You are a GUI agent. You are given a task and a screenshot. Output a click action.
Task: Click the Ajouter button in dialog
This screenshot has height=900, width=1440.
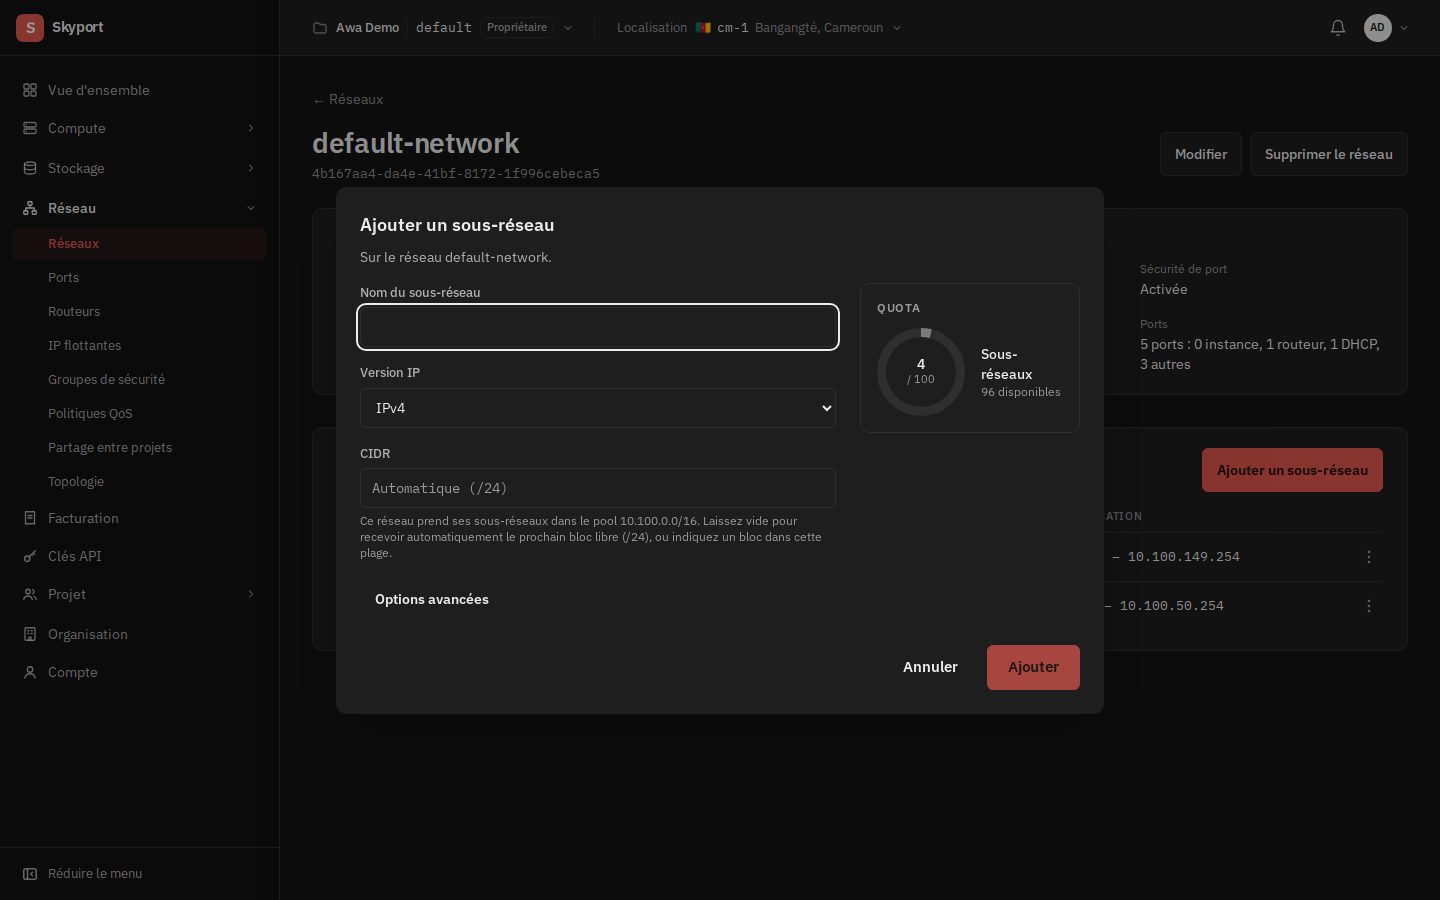1033,667
